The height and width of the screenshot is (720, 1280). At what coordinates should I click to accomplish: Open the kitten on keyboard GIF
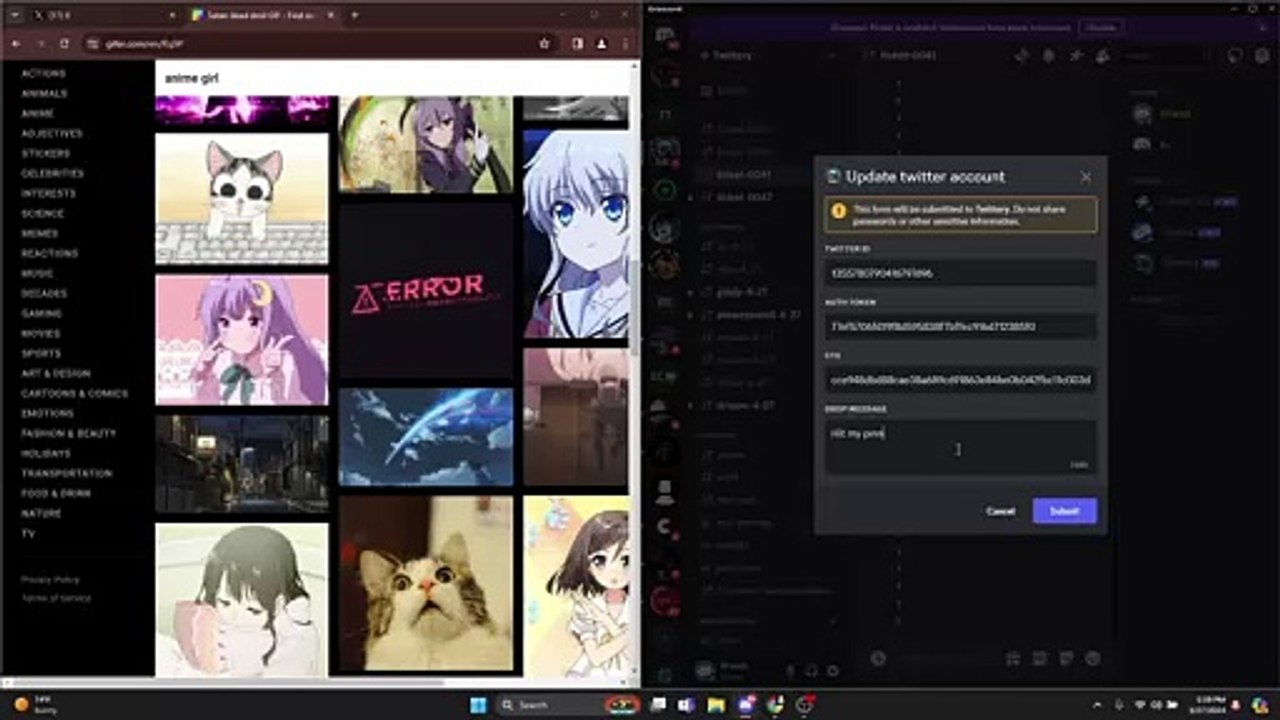(242, 199)
